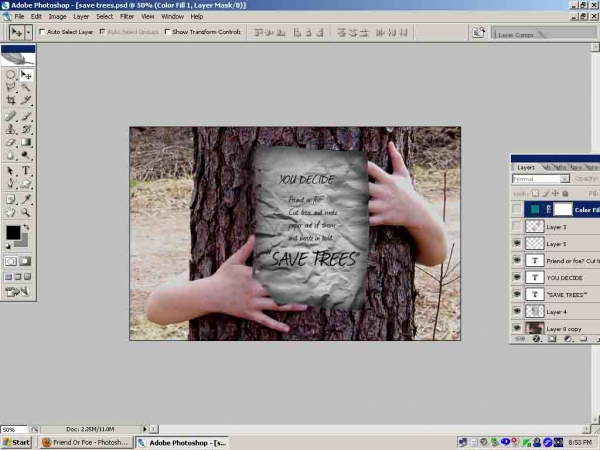Viewport: 600px width, 450px height.
Task: Click the Windows Start button
Action: click(16, 442)
